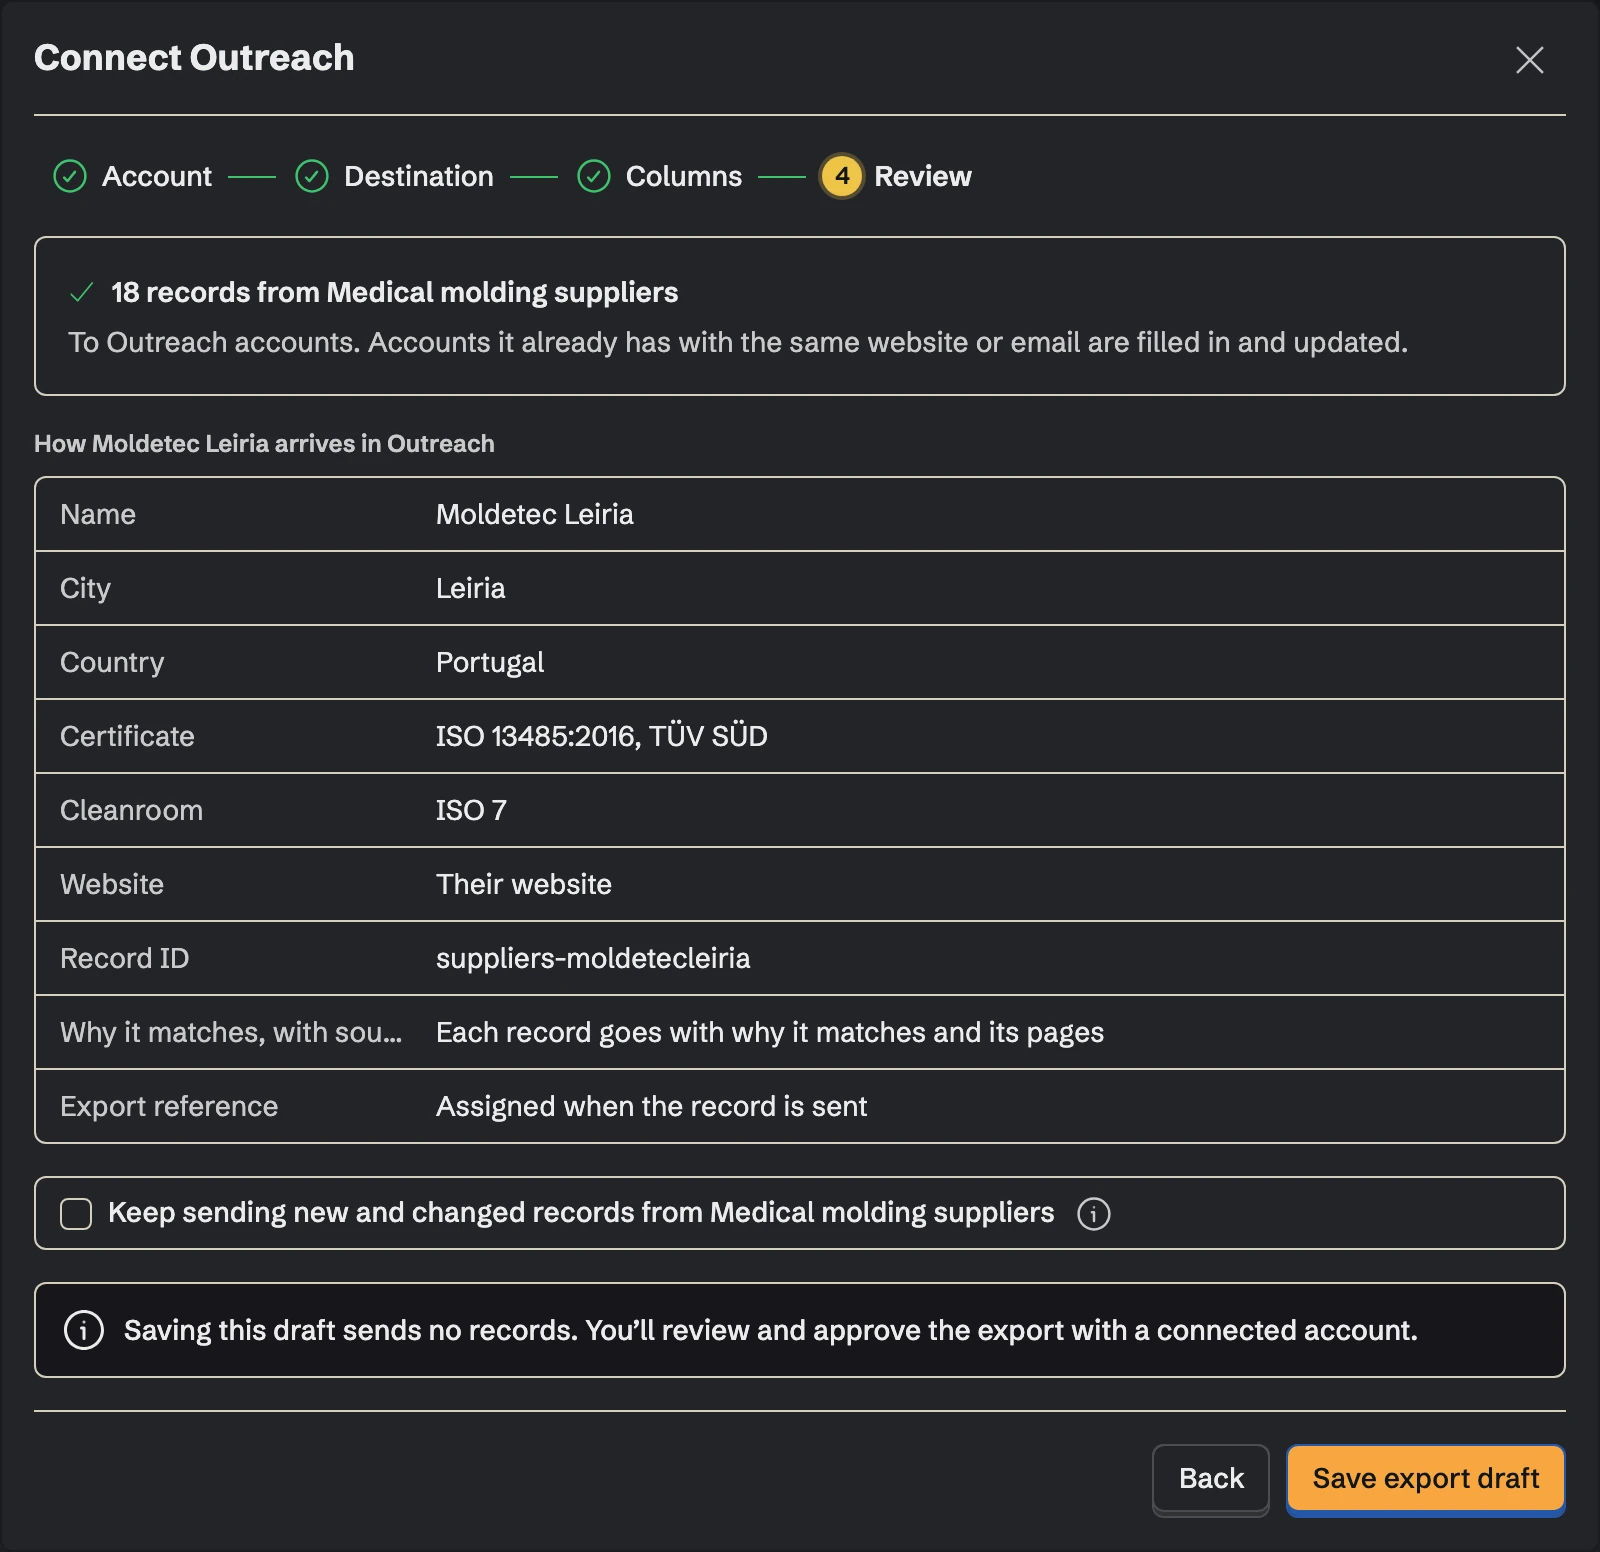Go to the Columns step
Viewport: 1600px width, 1552px height.
tap(684, 176)
